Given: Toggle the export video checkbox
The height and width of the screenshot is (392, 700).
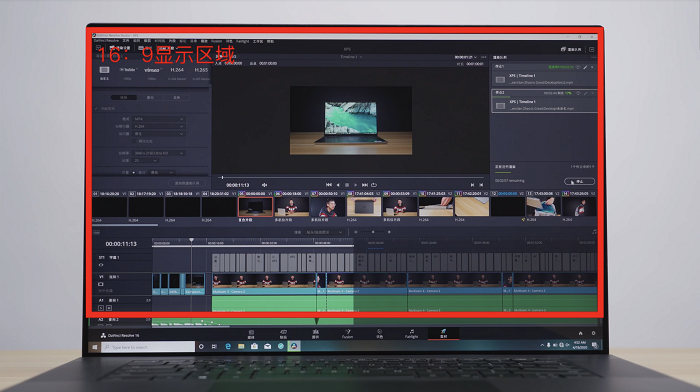Looking at the screenshot, I should pos(96,108).
